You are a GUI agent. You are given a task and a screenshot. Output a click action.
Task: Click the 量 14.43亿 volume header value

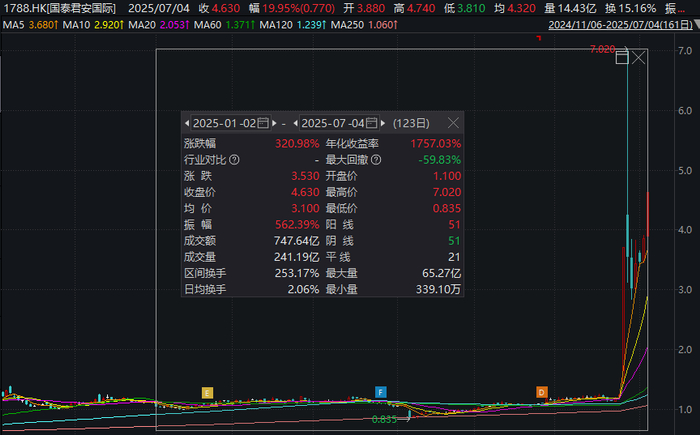570,8
